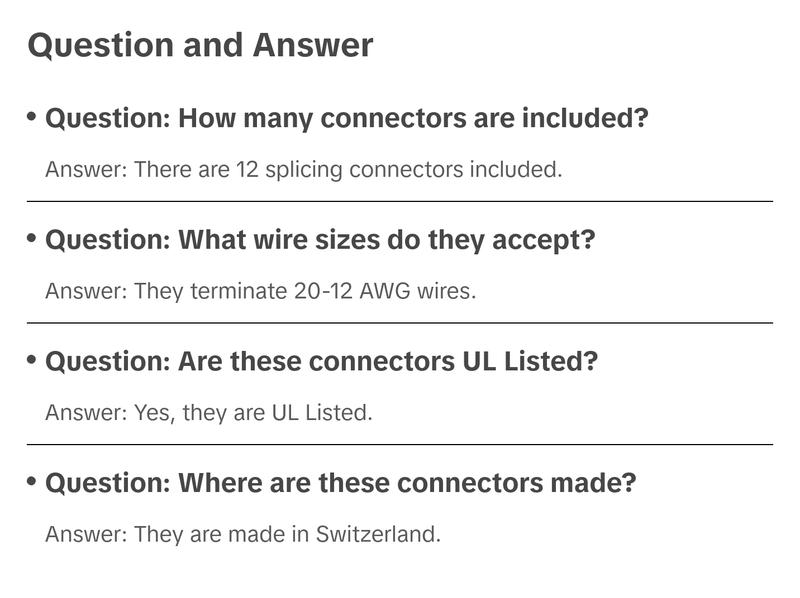Viewport: 800px width, 598px height.
Task: Click the divider line below the first answer
Action: click(400, 201)
